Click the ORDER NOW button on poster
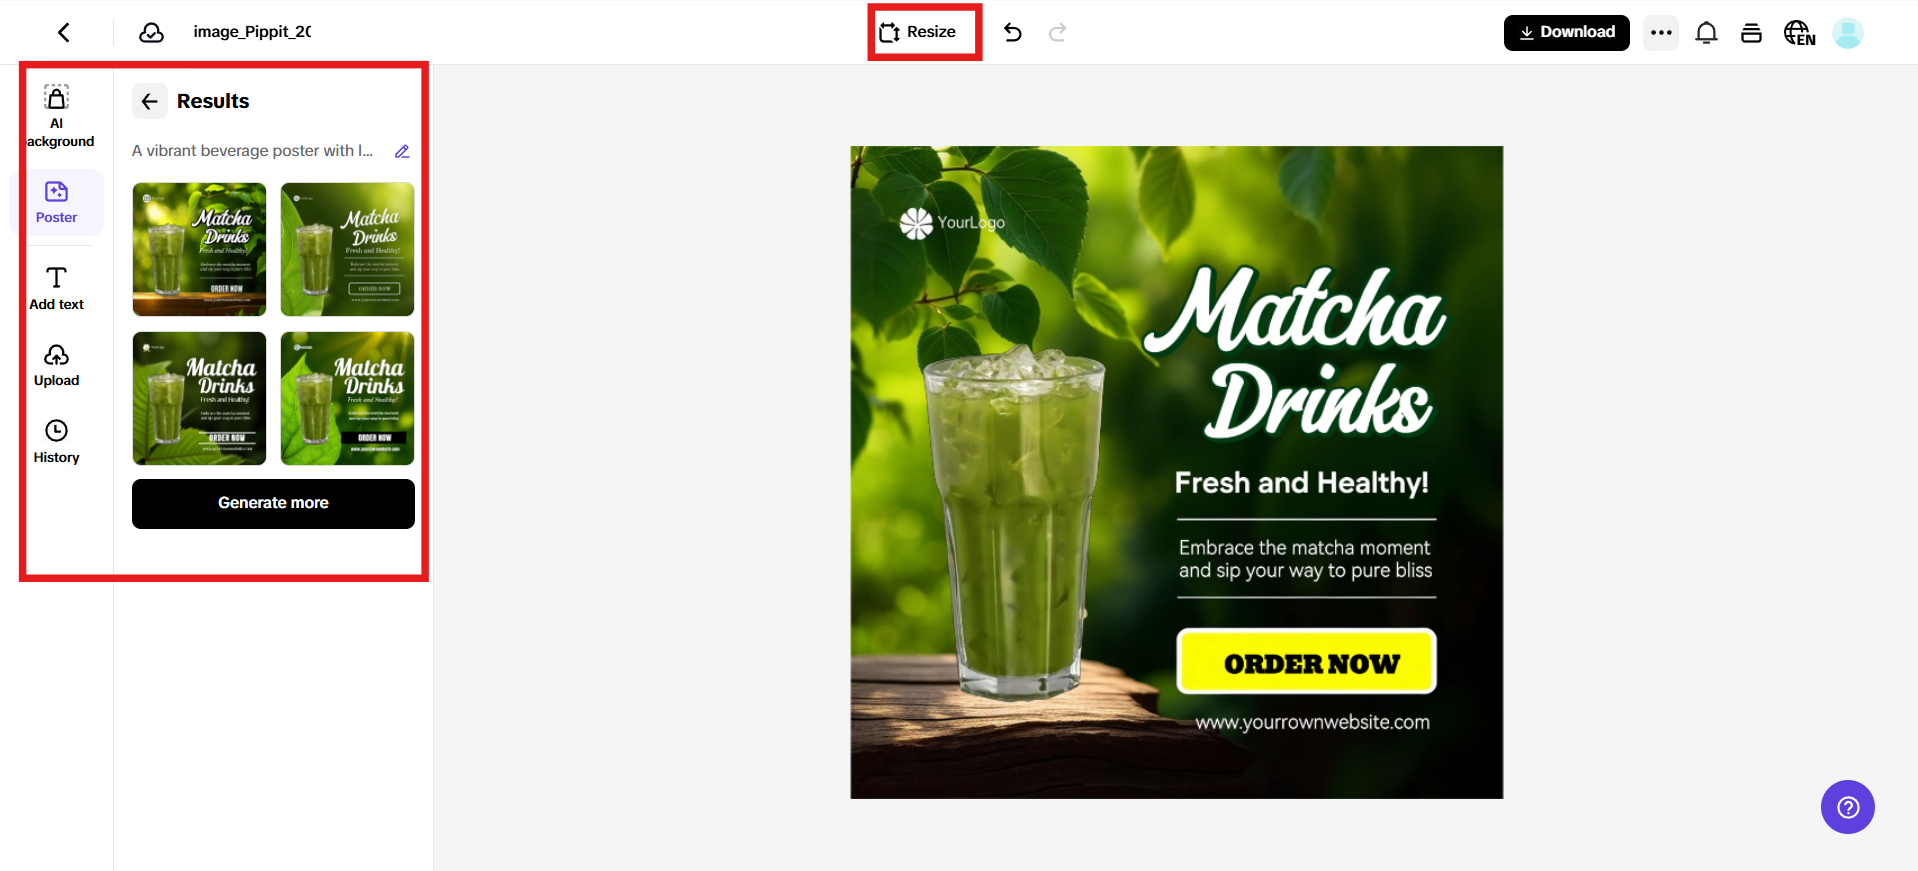The width and height of the screenshot is (1918, 871). [x=1306, y=661]
